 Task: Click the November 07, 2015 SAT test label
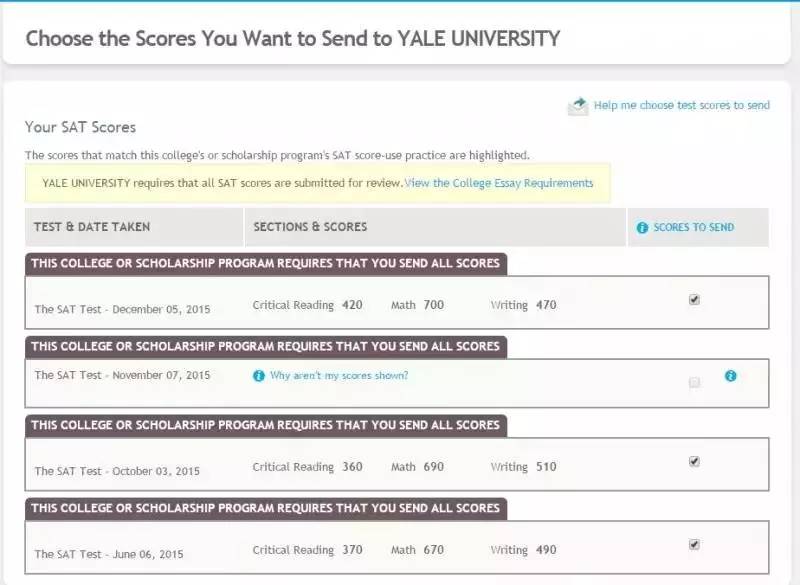[122, 375]
